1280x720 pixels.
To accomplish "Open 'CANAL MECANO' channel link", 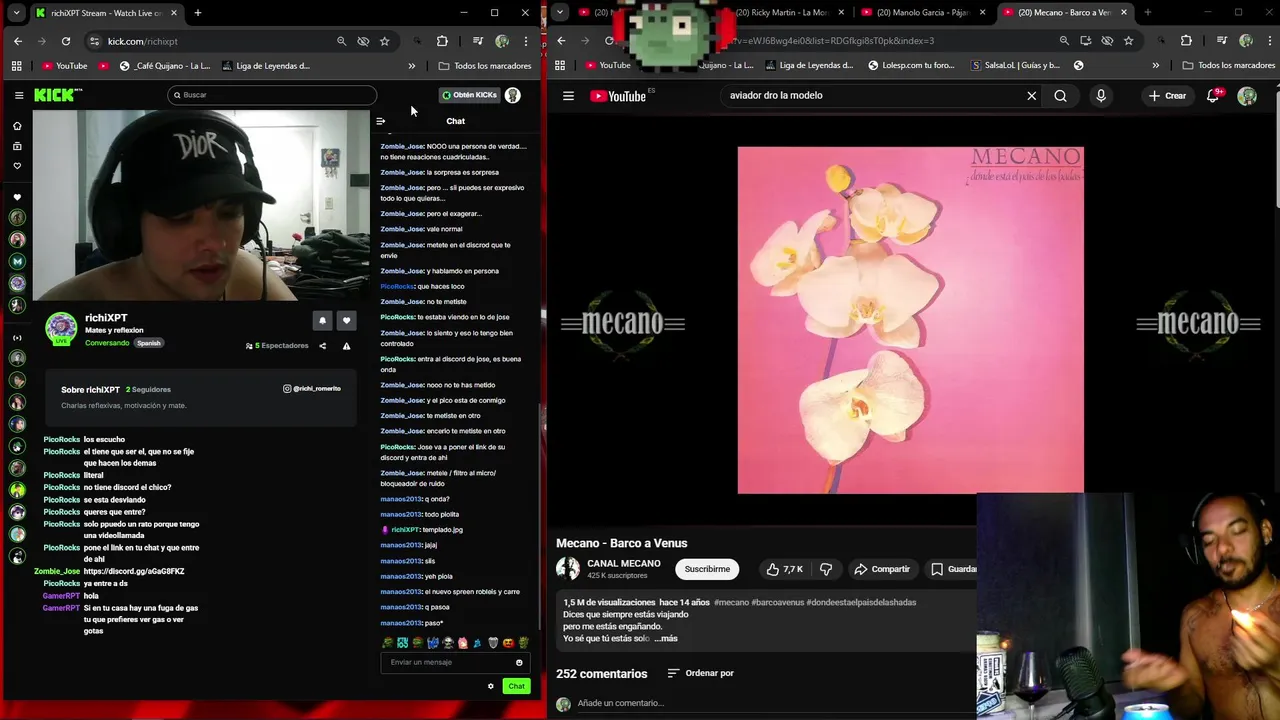I will click(624, 563).
